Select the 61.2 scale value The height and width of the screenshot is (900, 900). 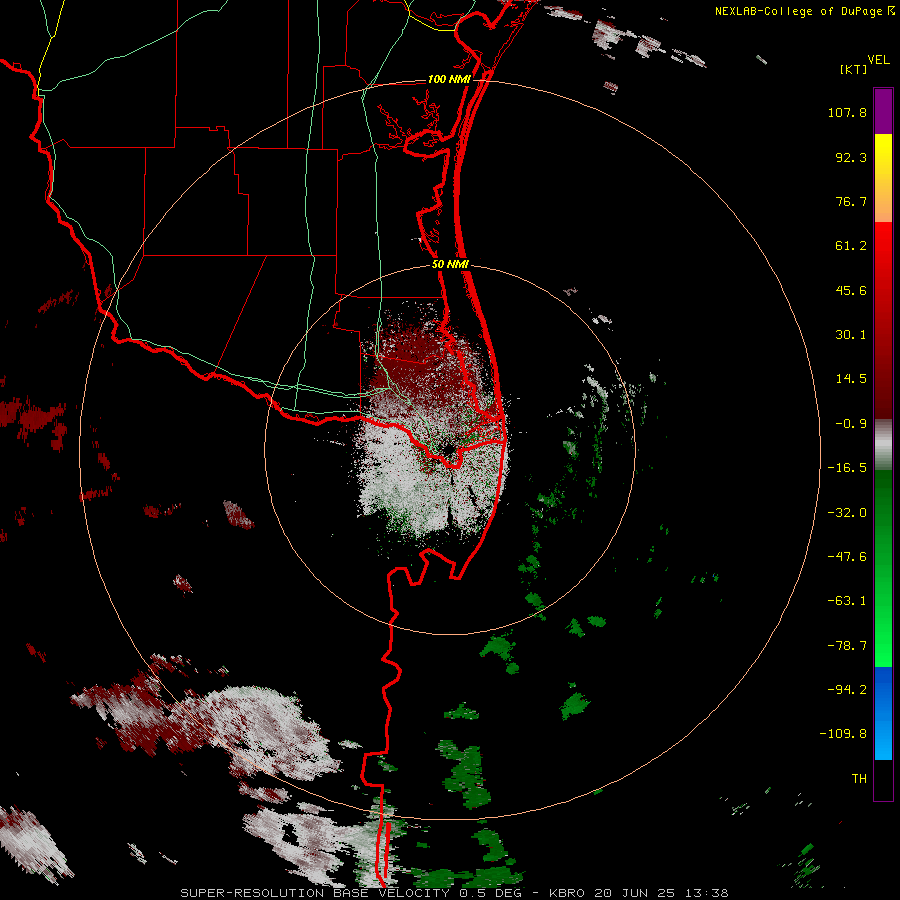point(851,246)
